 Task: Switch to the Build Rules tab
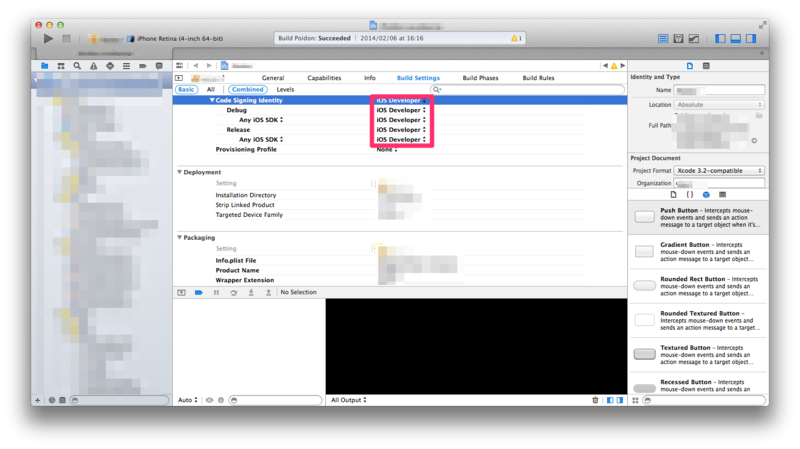click(538, 78)
